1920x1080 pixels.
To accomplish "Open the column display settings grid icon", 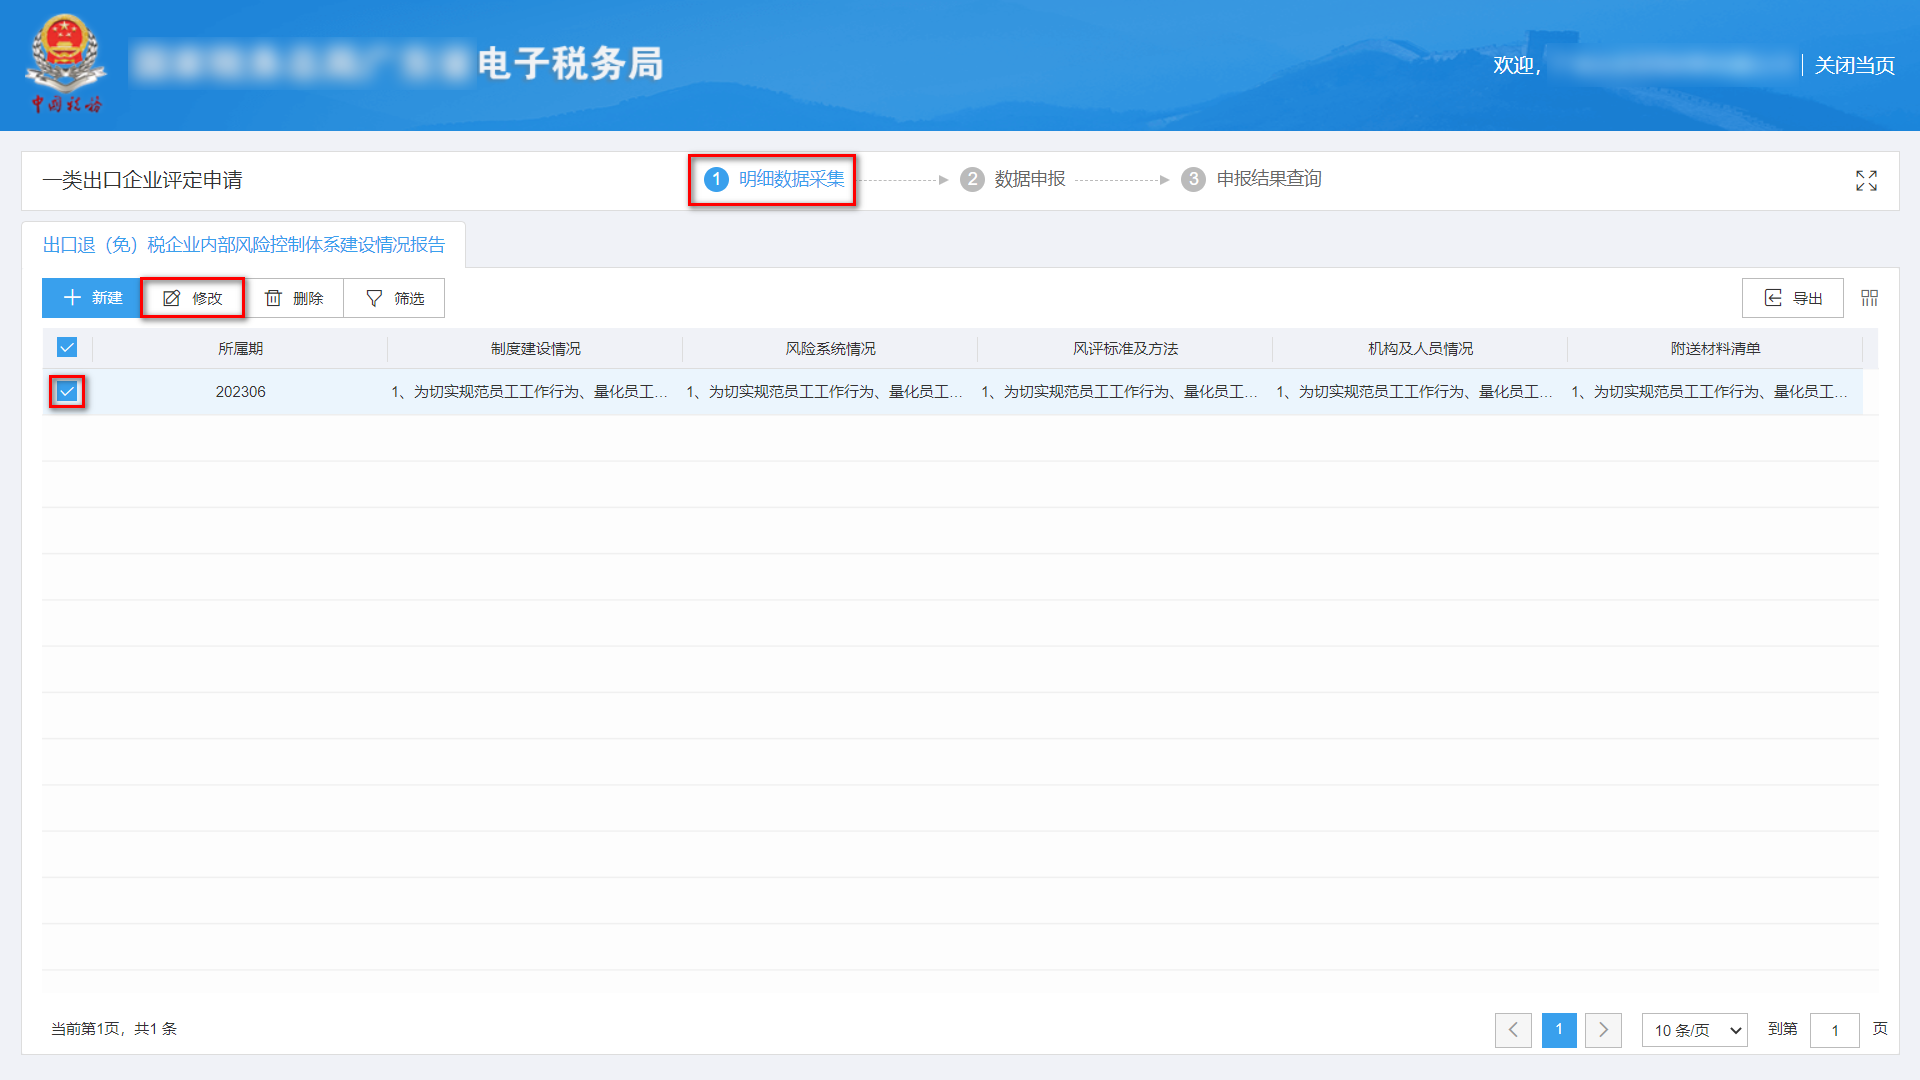I will pos(1870,297).
